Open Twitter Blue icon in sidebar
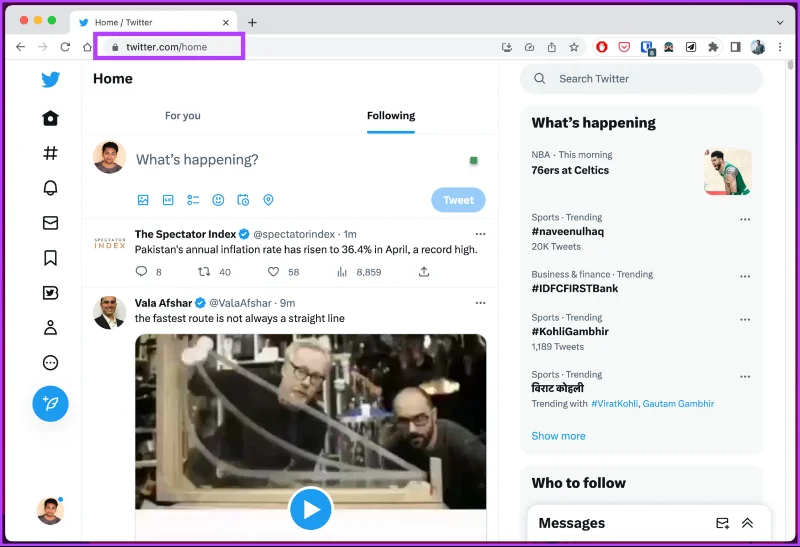The height and width of the screenshot is (547, 800). [50, 293]
